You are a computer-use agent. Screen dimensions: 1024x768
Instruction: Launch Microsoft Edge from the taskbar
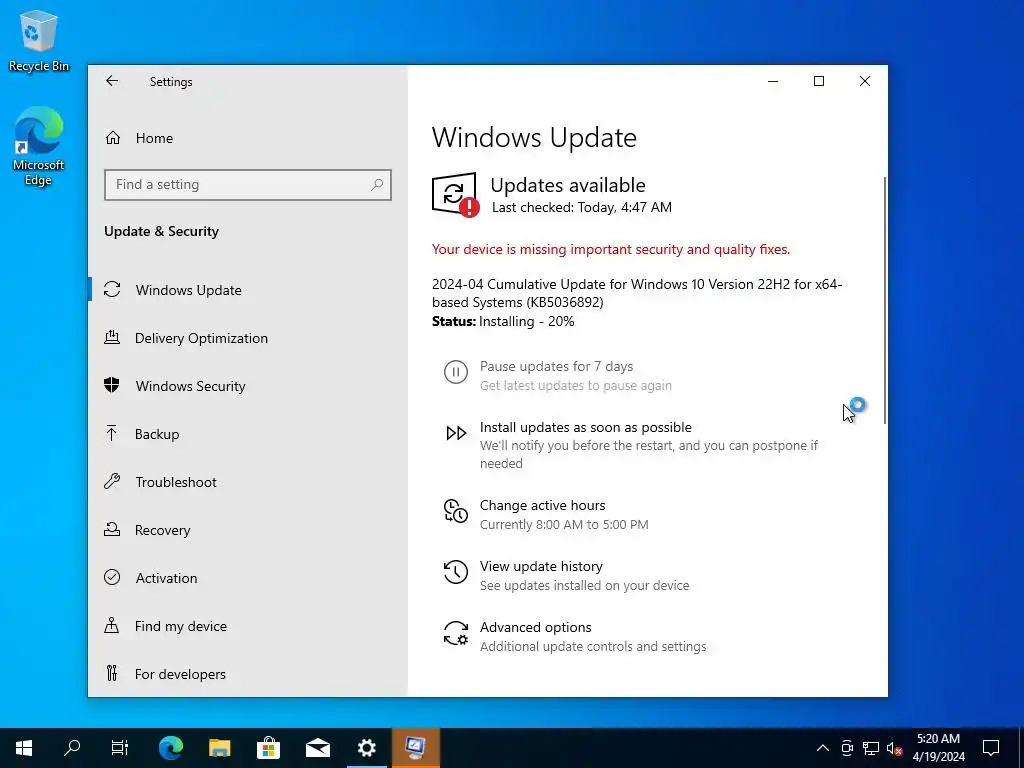(x=170, y=748)
